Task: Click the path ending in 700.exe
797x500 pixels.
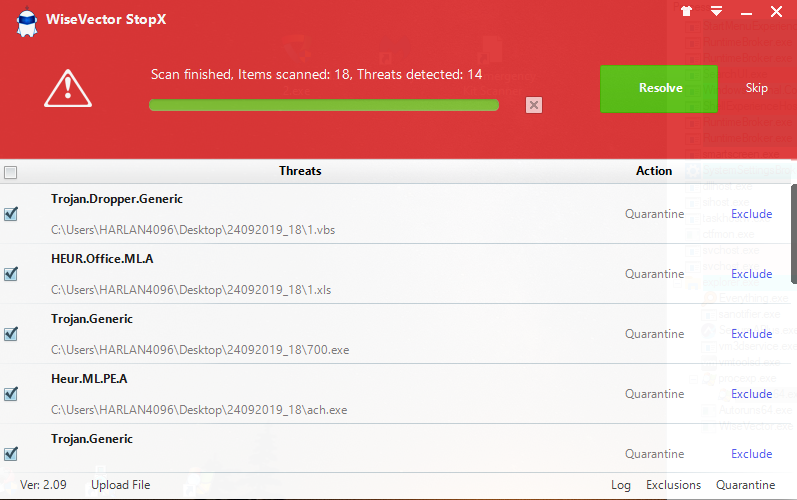Action: [x=200, y=350]
